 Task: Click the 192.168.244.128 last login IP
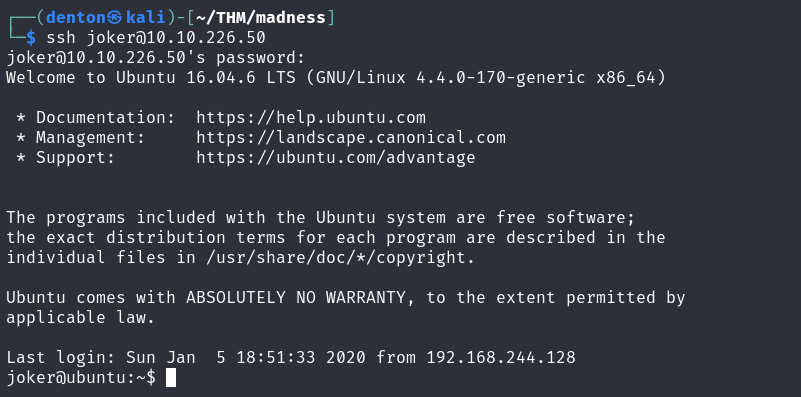[x=501, y=357]
